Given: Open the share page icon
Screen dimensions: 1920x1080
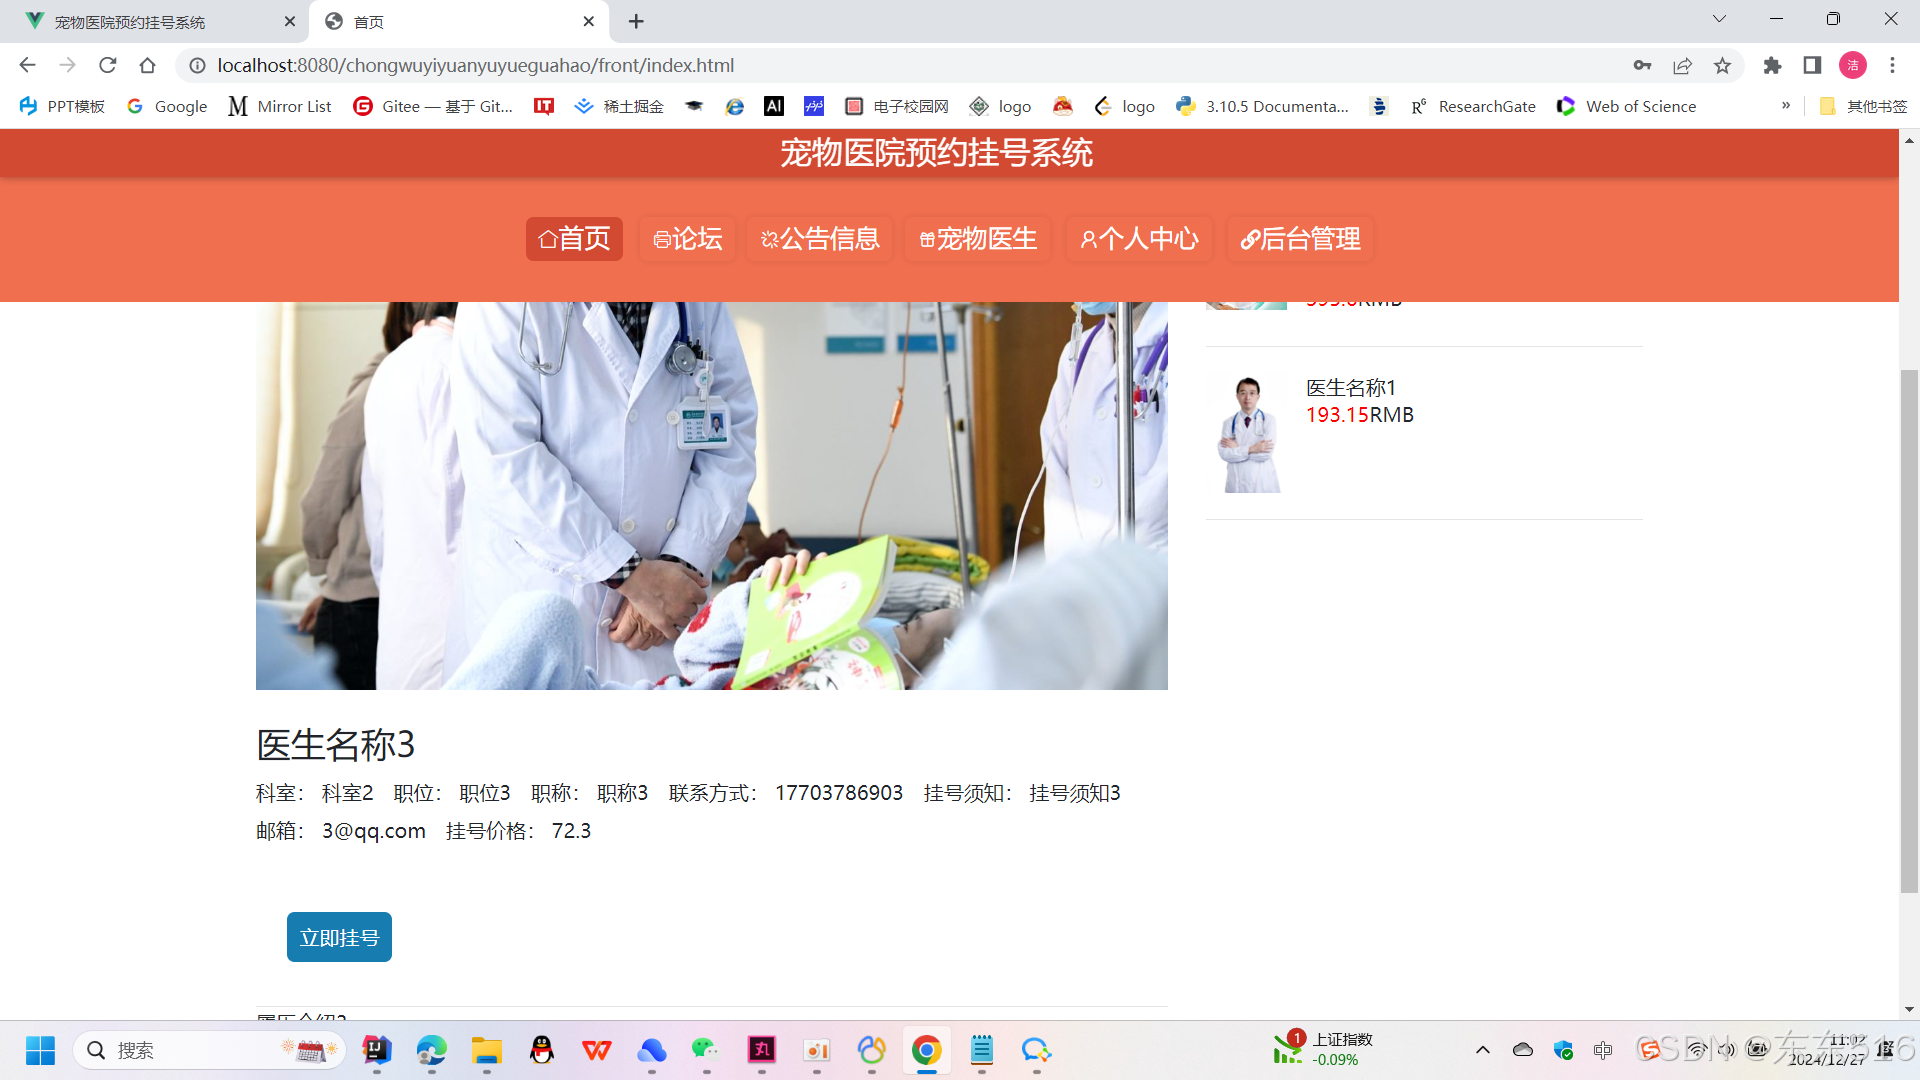Looking at the screenshot, I should (x=1682, y=65).
